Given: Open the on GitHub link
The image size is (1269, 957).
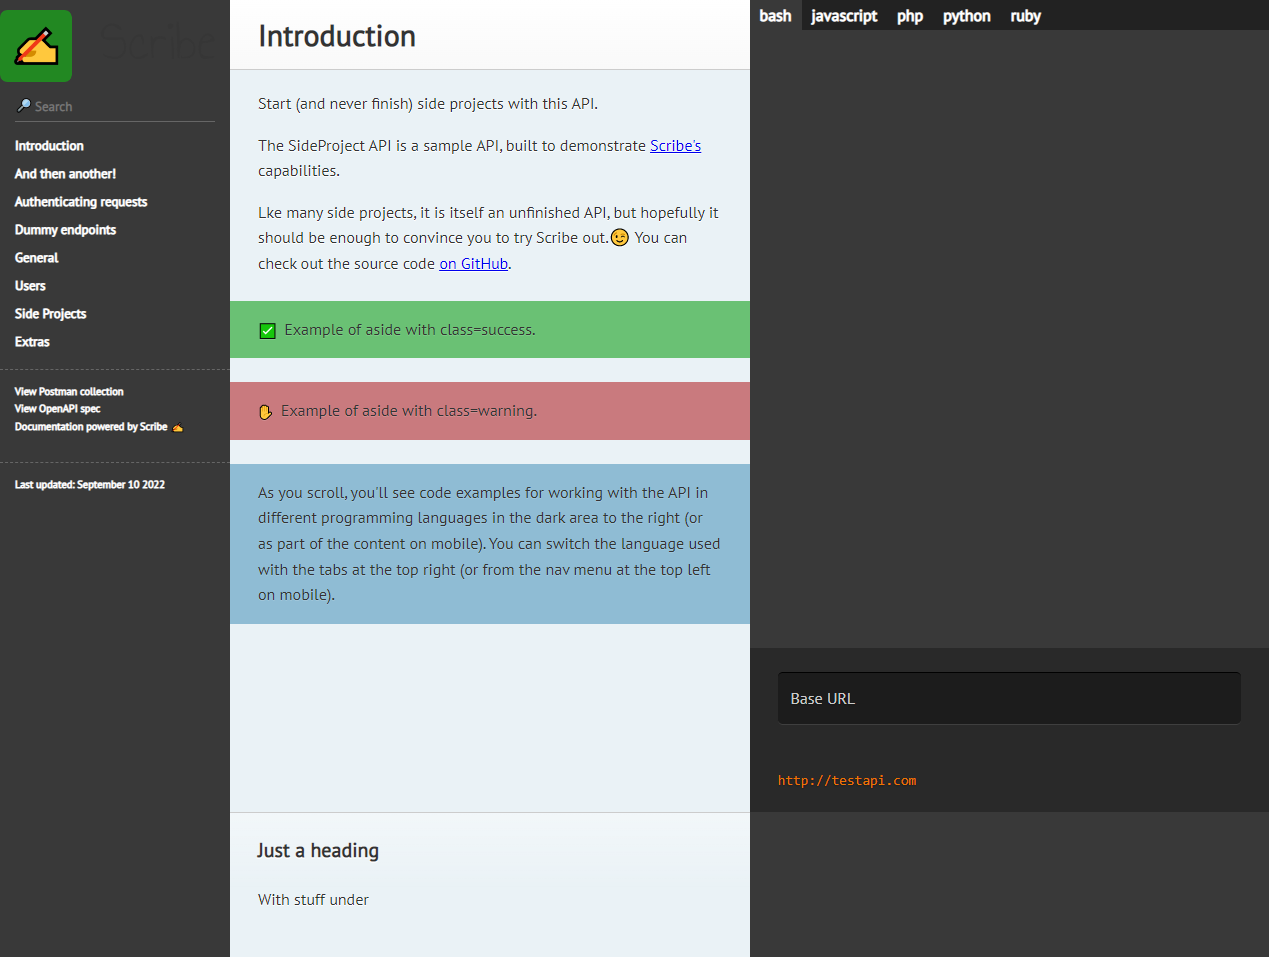Looking at the screenshot, I should click(474, 264).
